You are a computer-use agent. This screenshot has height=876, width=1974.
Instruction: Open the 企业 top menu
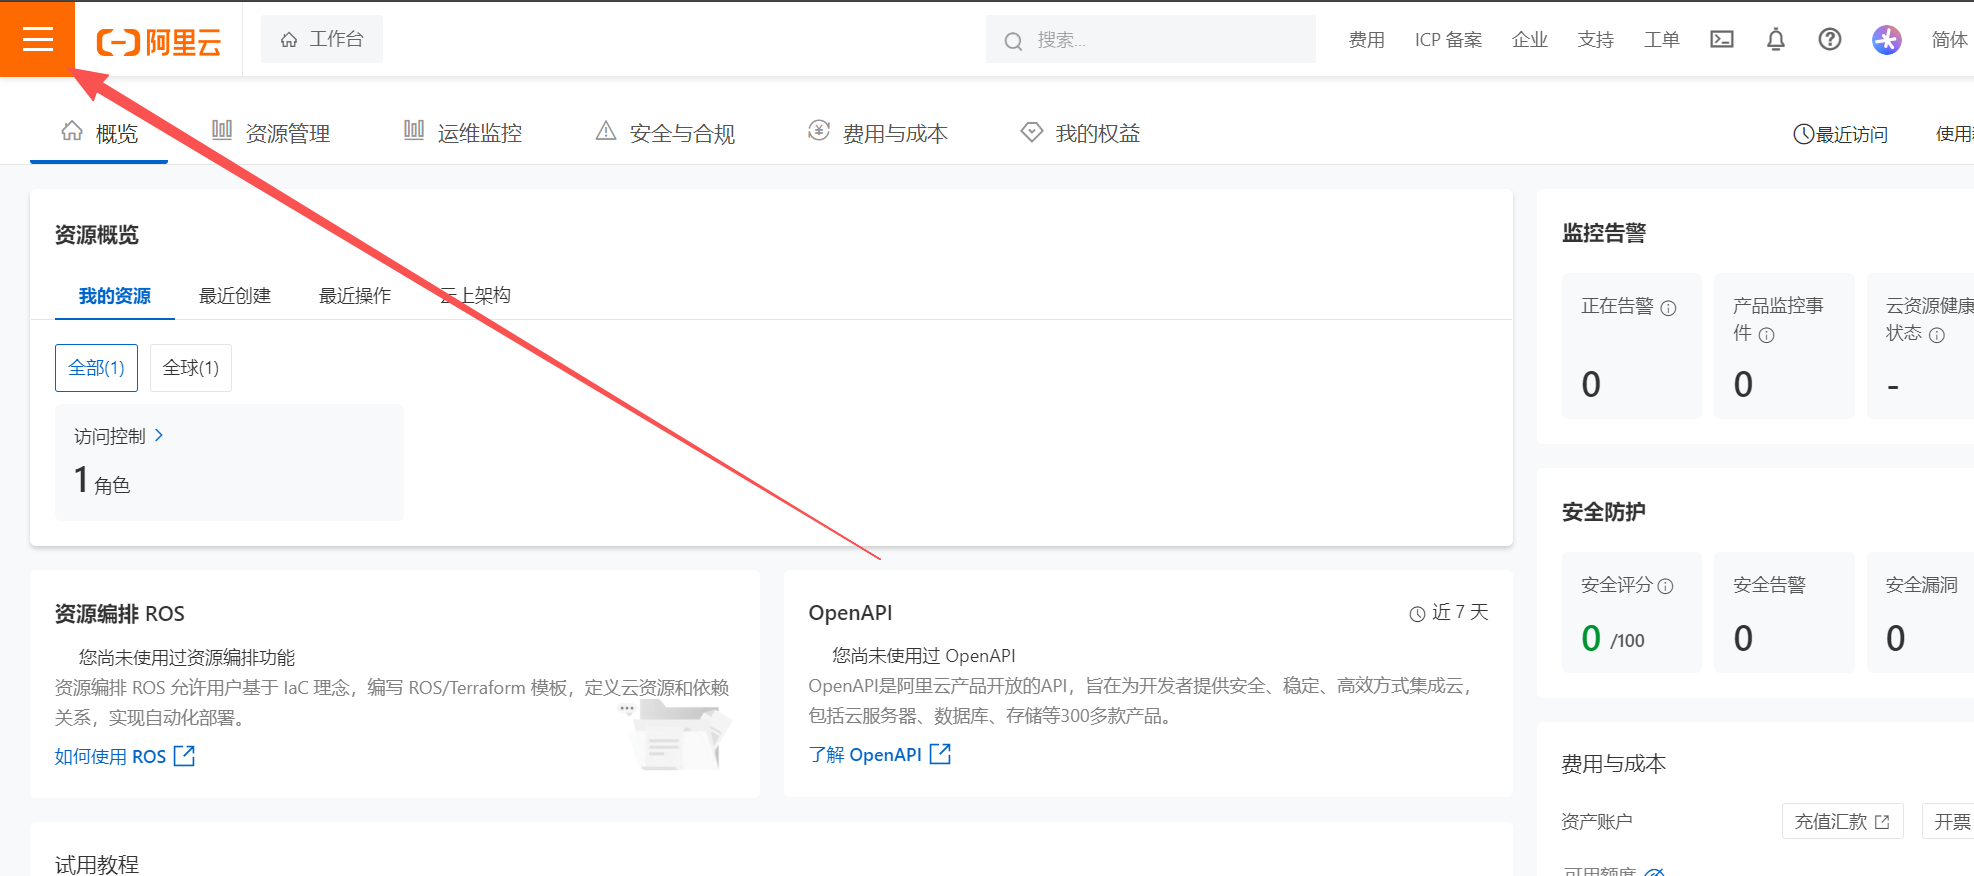(x=1530, y=40)
